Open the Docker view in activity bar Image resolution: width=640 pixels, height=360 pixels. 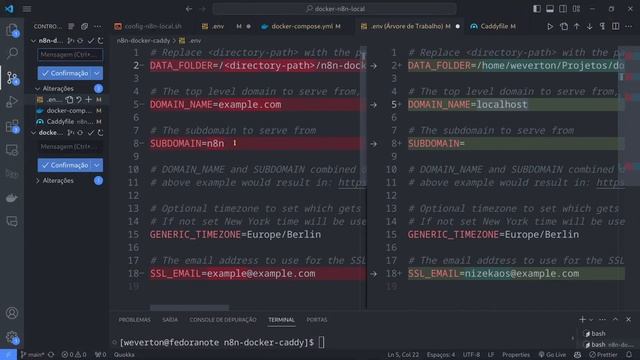(12, 198)
